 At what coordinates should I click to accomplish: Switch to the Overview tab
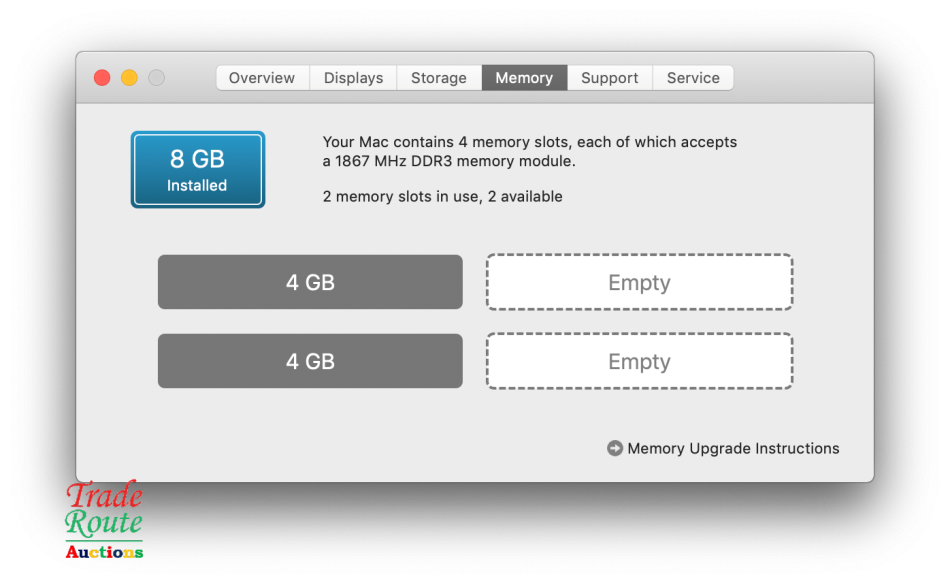tap(262, 78)
